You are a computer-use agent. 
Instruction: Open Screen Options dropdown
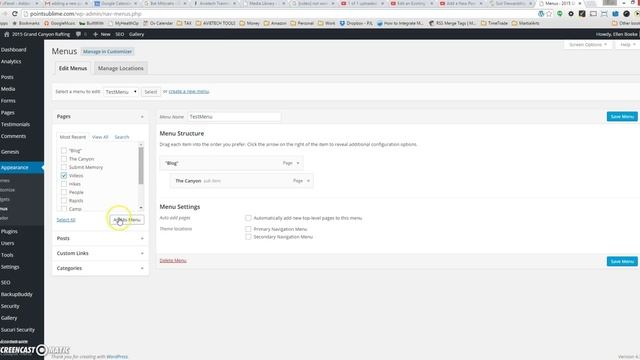point(588,44)
